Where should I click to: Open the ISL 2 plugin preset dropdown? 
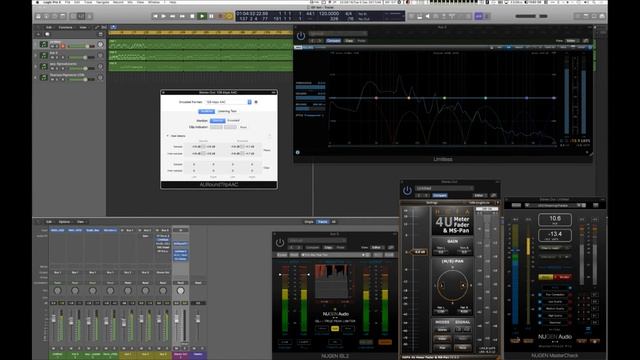(317, 240)
